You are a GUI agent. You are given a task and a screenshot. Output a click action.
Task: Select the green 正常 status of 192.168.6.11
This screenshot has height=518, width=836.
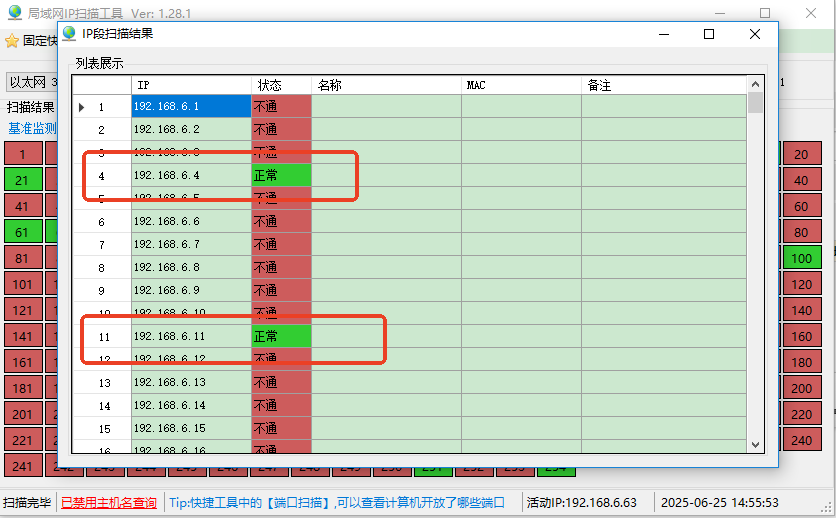point(281,337)
